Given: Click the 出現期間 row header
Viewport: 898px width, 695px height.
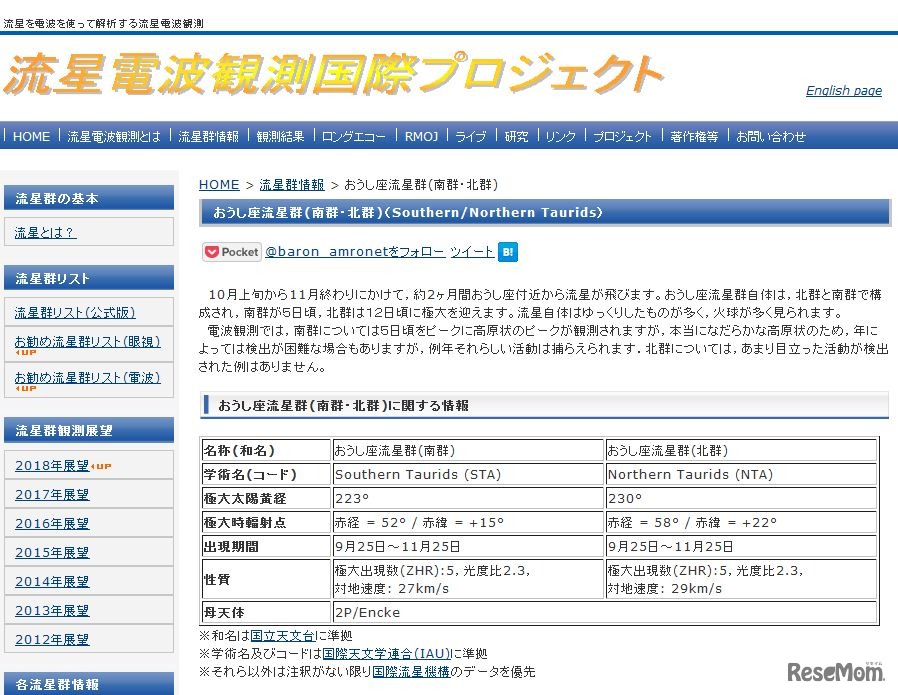Looking at the screenshot, I should coord(266,547).
